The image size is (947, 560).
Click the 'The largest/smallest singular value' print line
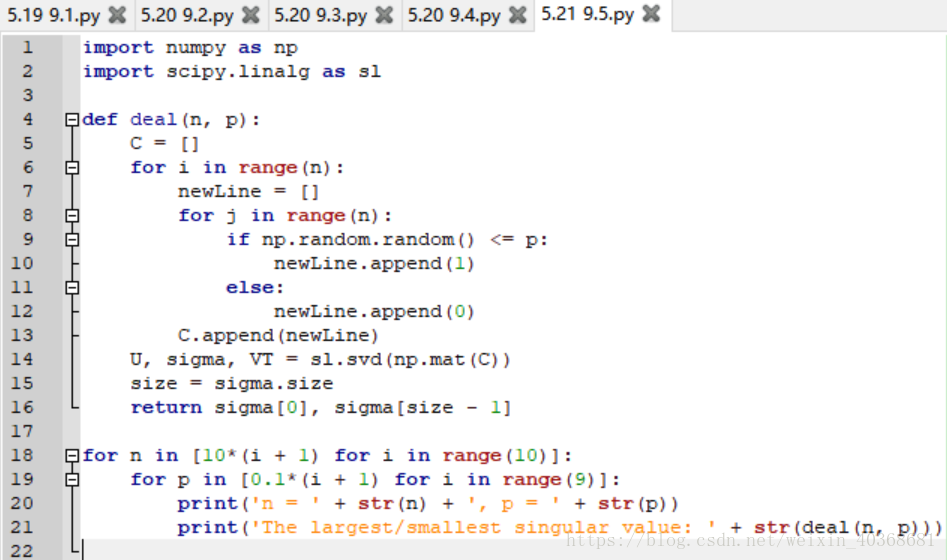point(559,527)
